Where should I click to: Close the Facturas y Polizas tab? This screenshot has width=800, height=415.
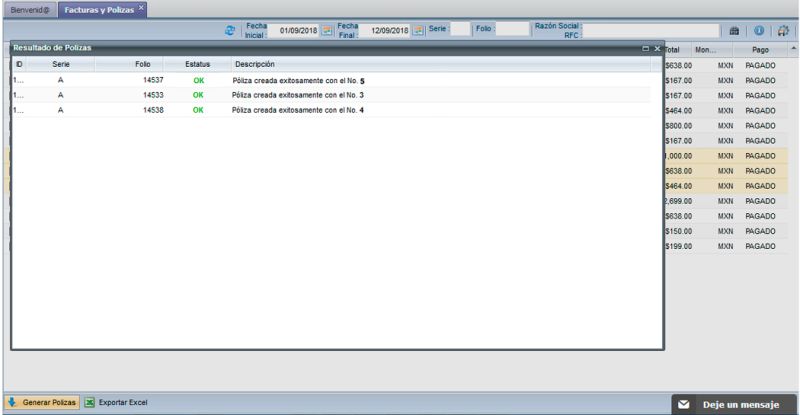point(141,7)
